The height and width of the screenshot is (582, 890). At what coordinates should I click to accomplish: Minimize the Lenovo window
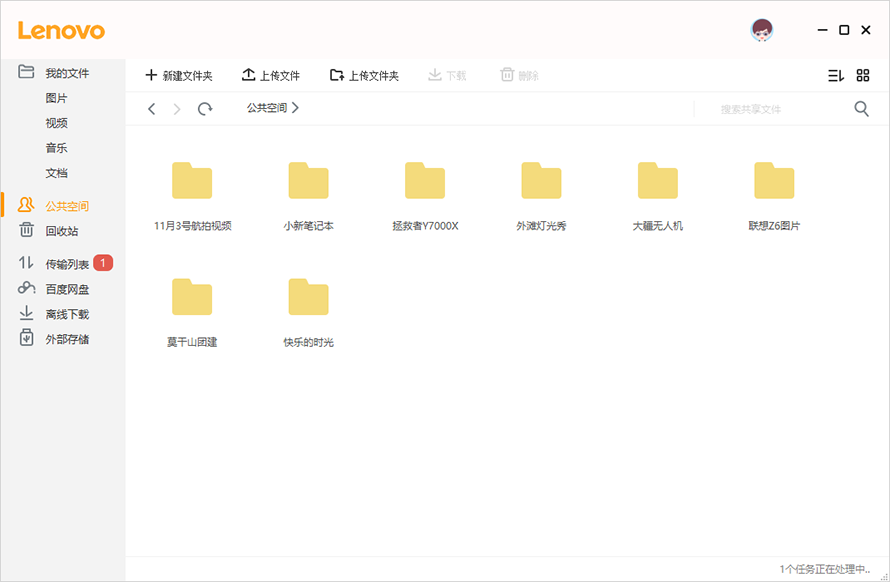point(822,30)
